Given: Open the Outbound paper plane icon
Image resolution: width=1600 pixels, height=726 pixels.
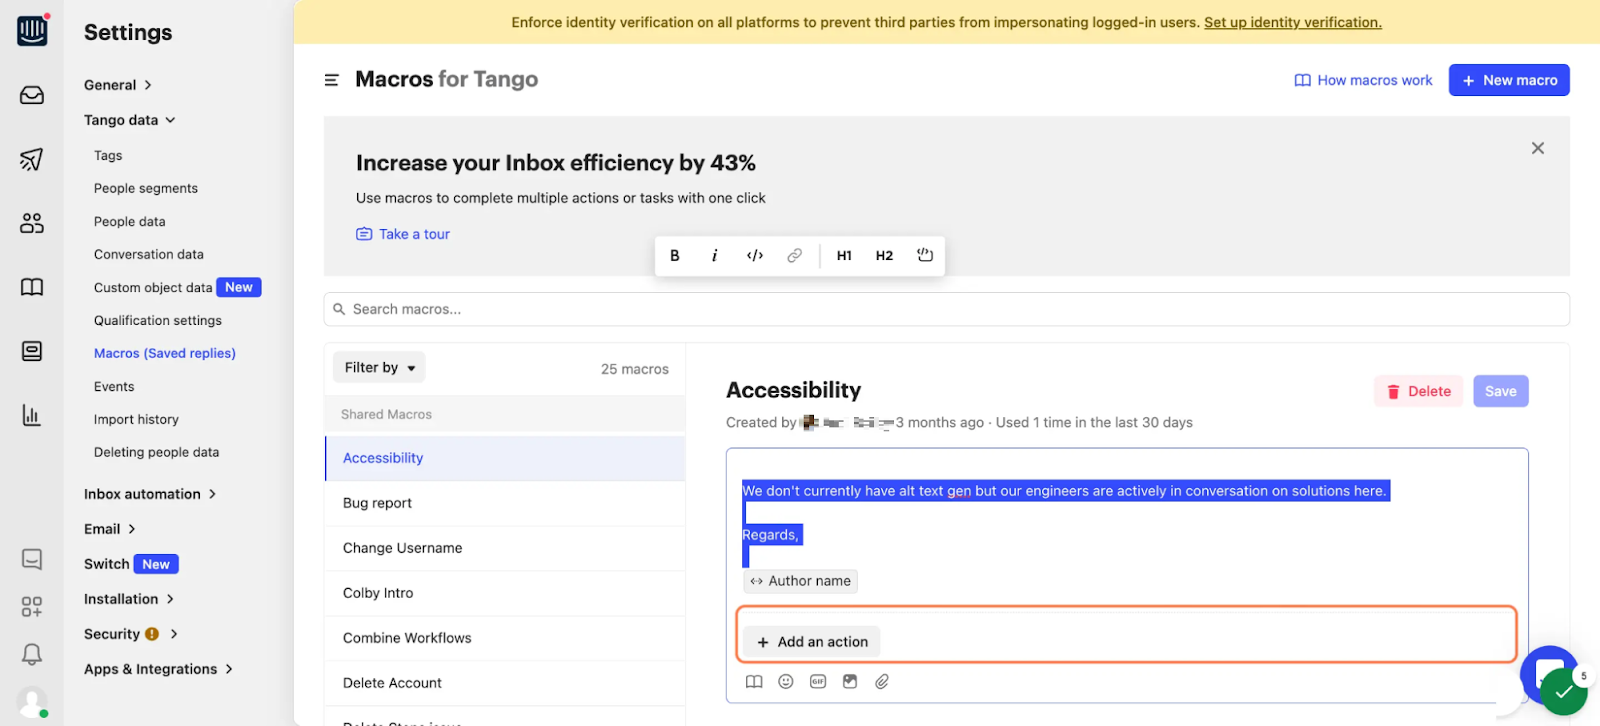Looking at the screenshot, I should [32, 159].
